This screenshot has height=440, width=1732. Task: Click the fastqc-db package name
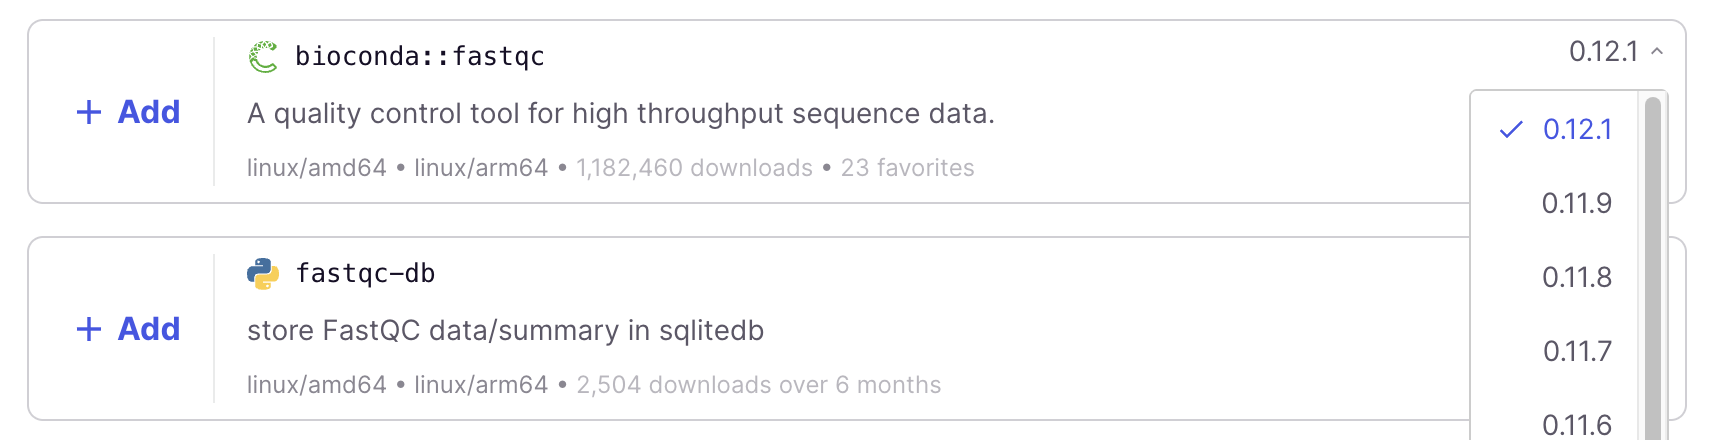tap(366, 274)
